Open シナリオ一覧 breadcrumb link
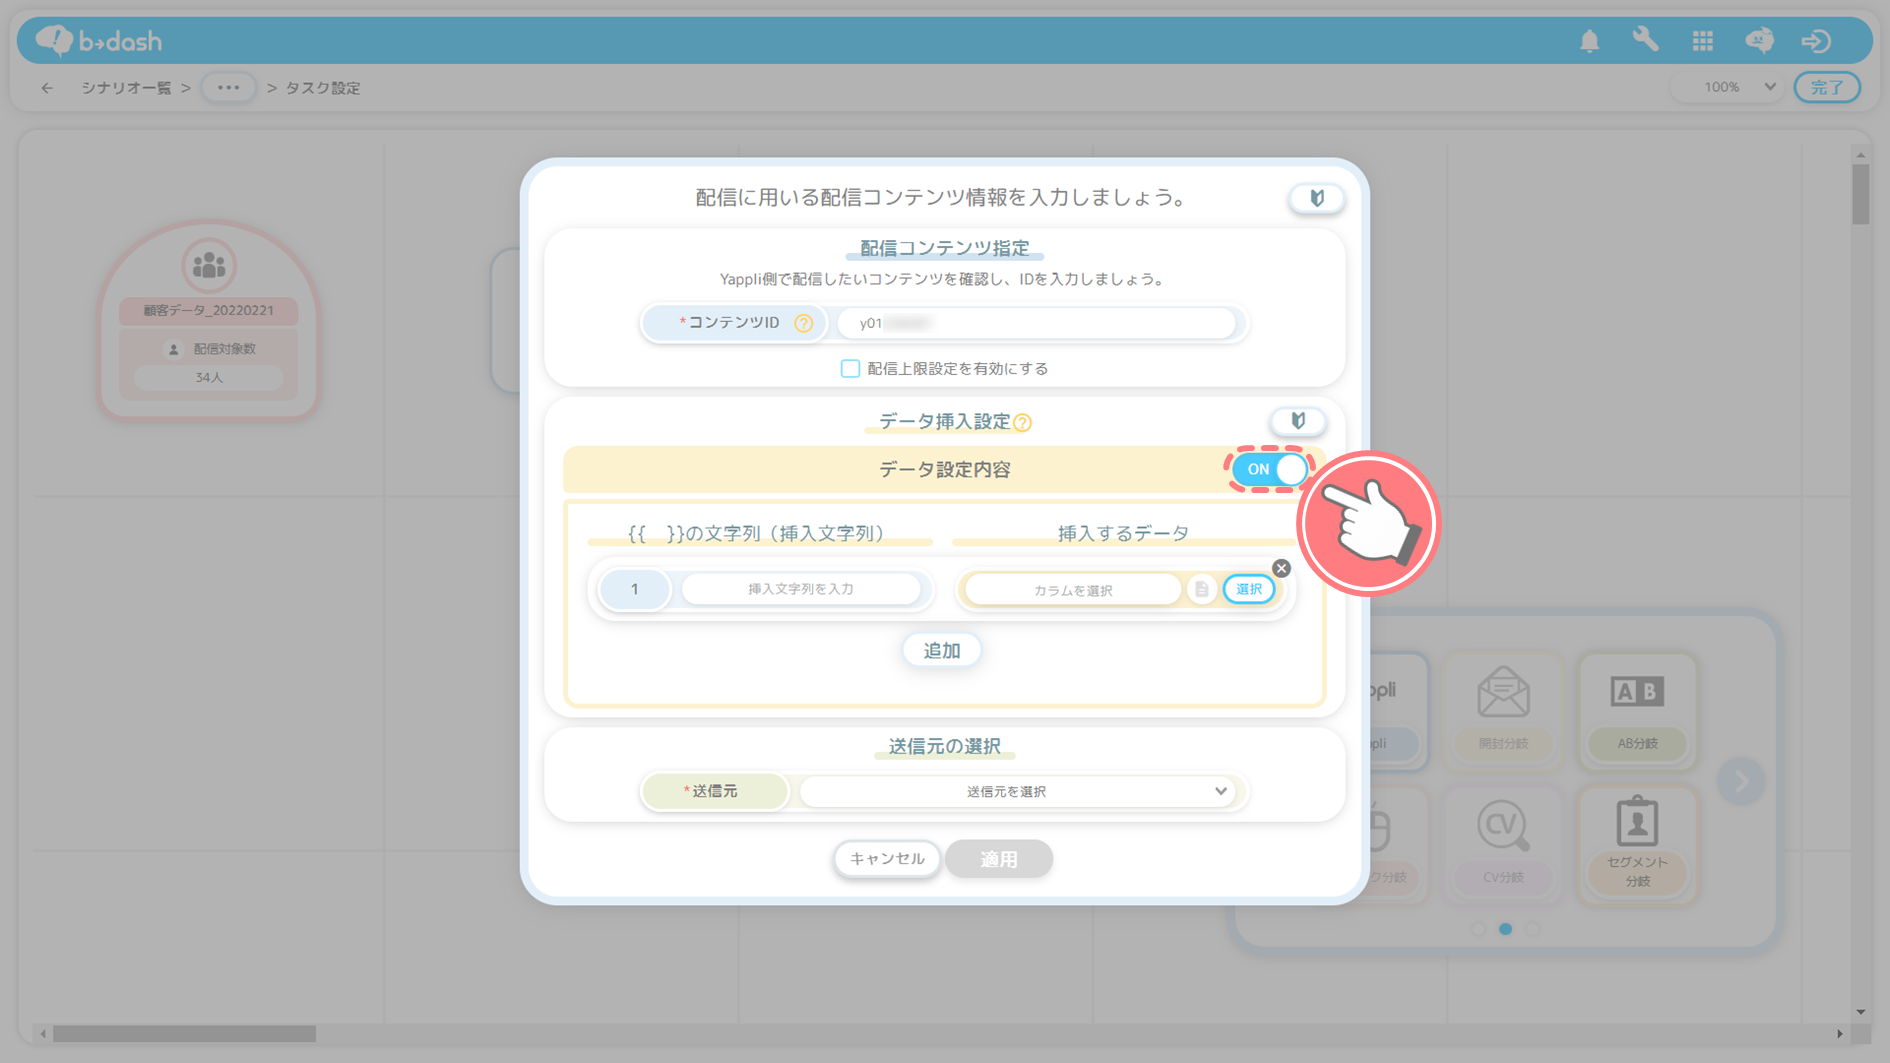The width and height of the screenshot is (1890, 1063). 126,88
